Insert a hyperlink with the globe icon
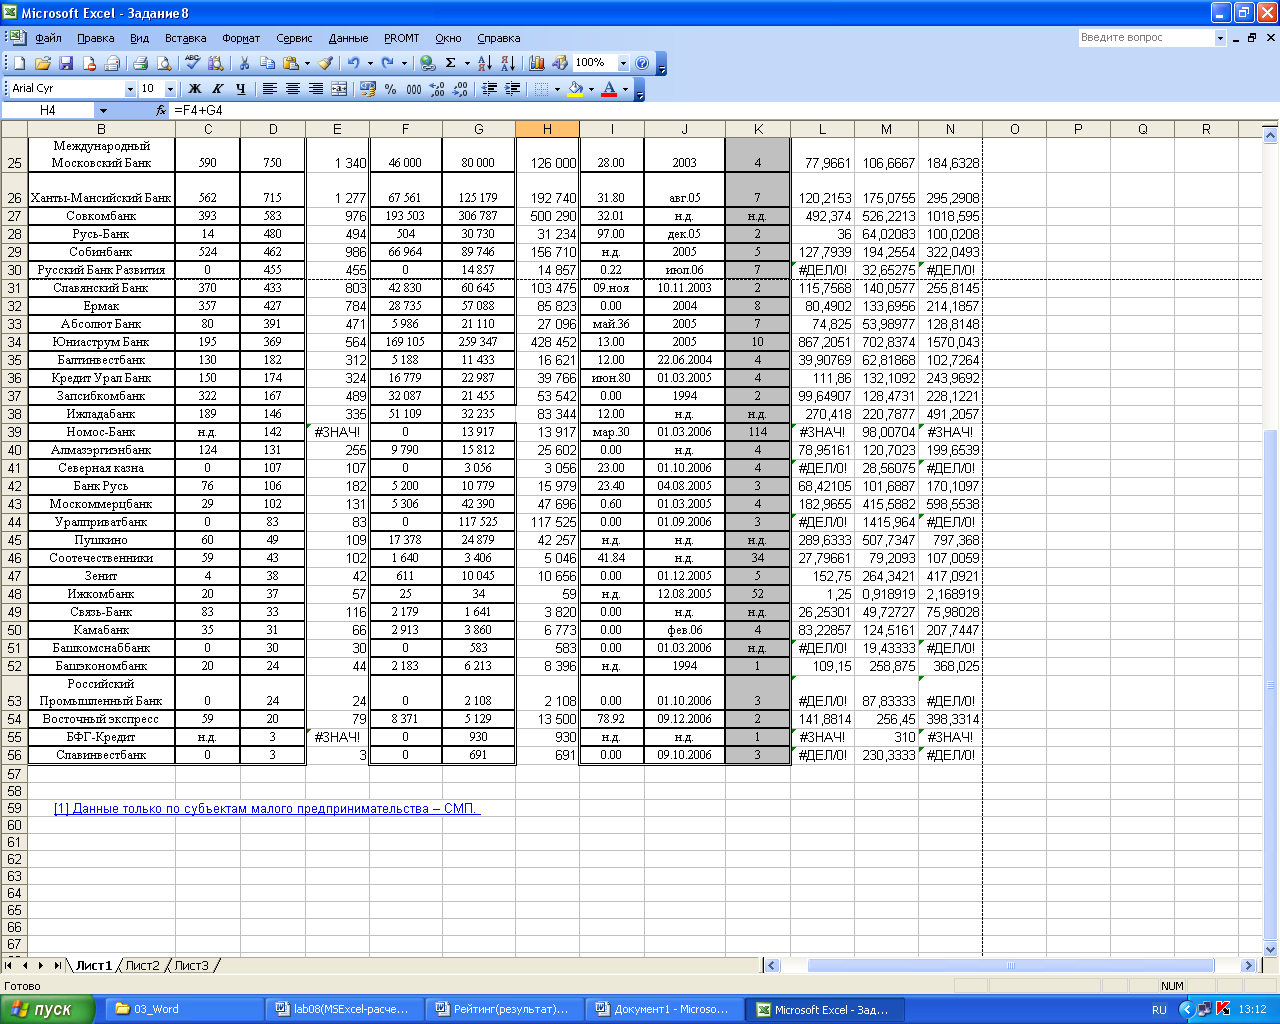This screenshot has width=1280, height=1024. (427, 63)
